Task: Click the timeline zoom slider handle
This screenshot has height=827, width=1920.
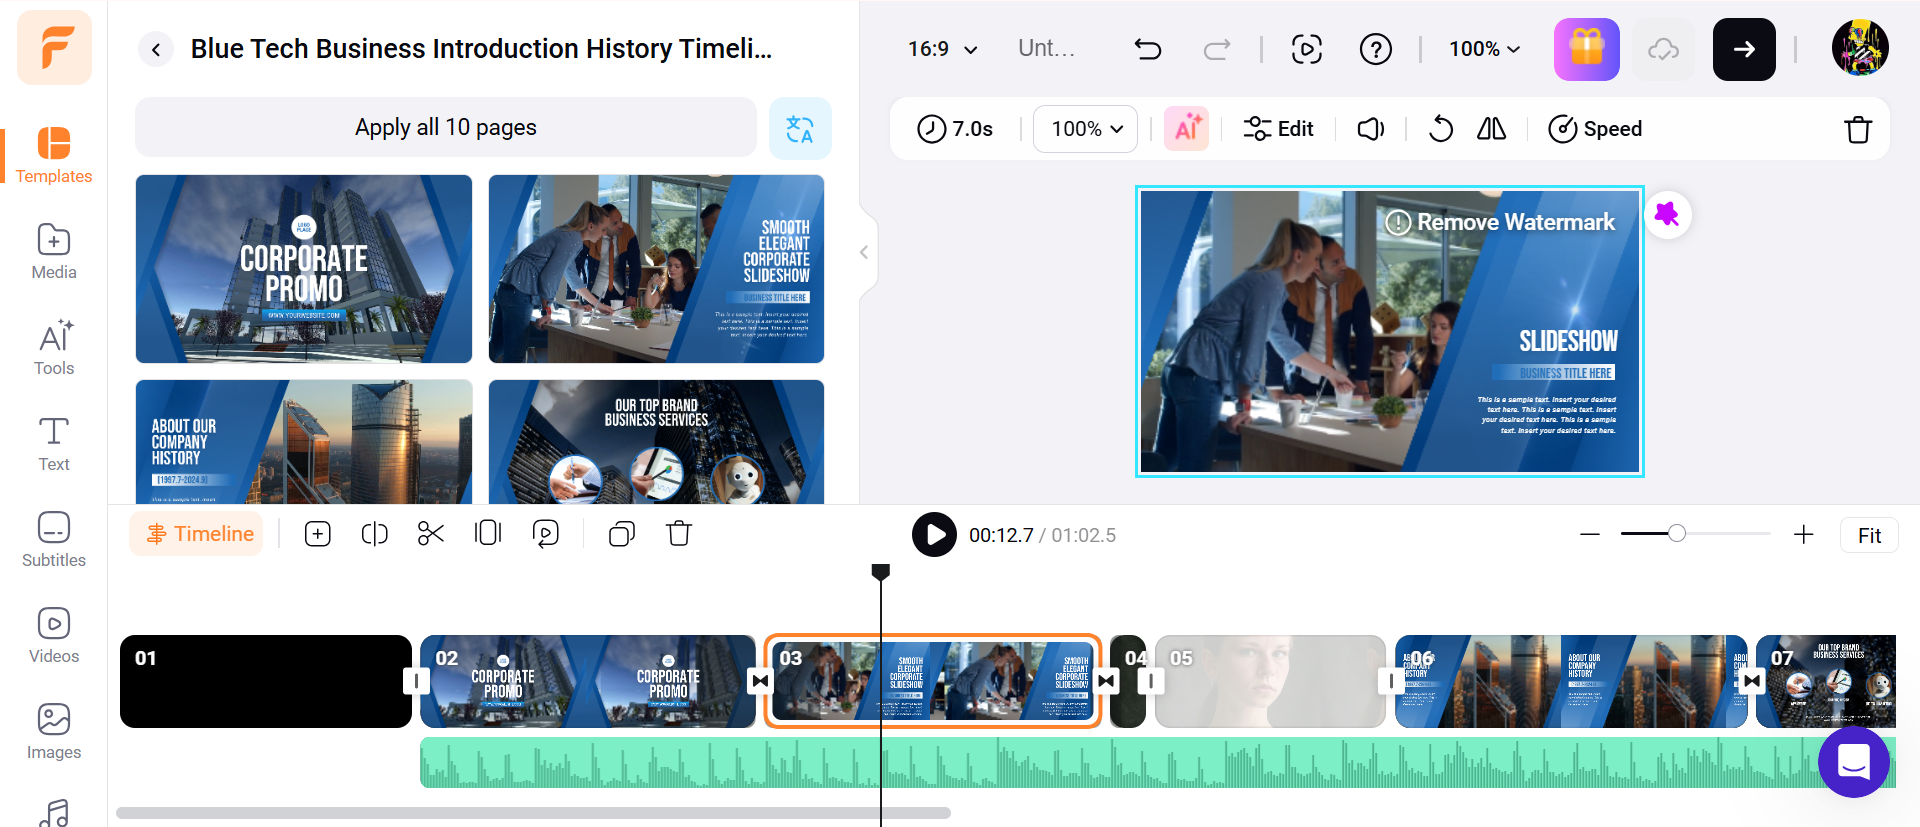Action: [x=1677, y=534]
